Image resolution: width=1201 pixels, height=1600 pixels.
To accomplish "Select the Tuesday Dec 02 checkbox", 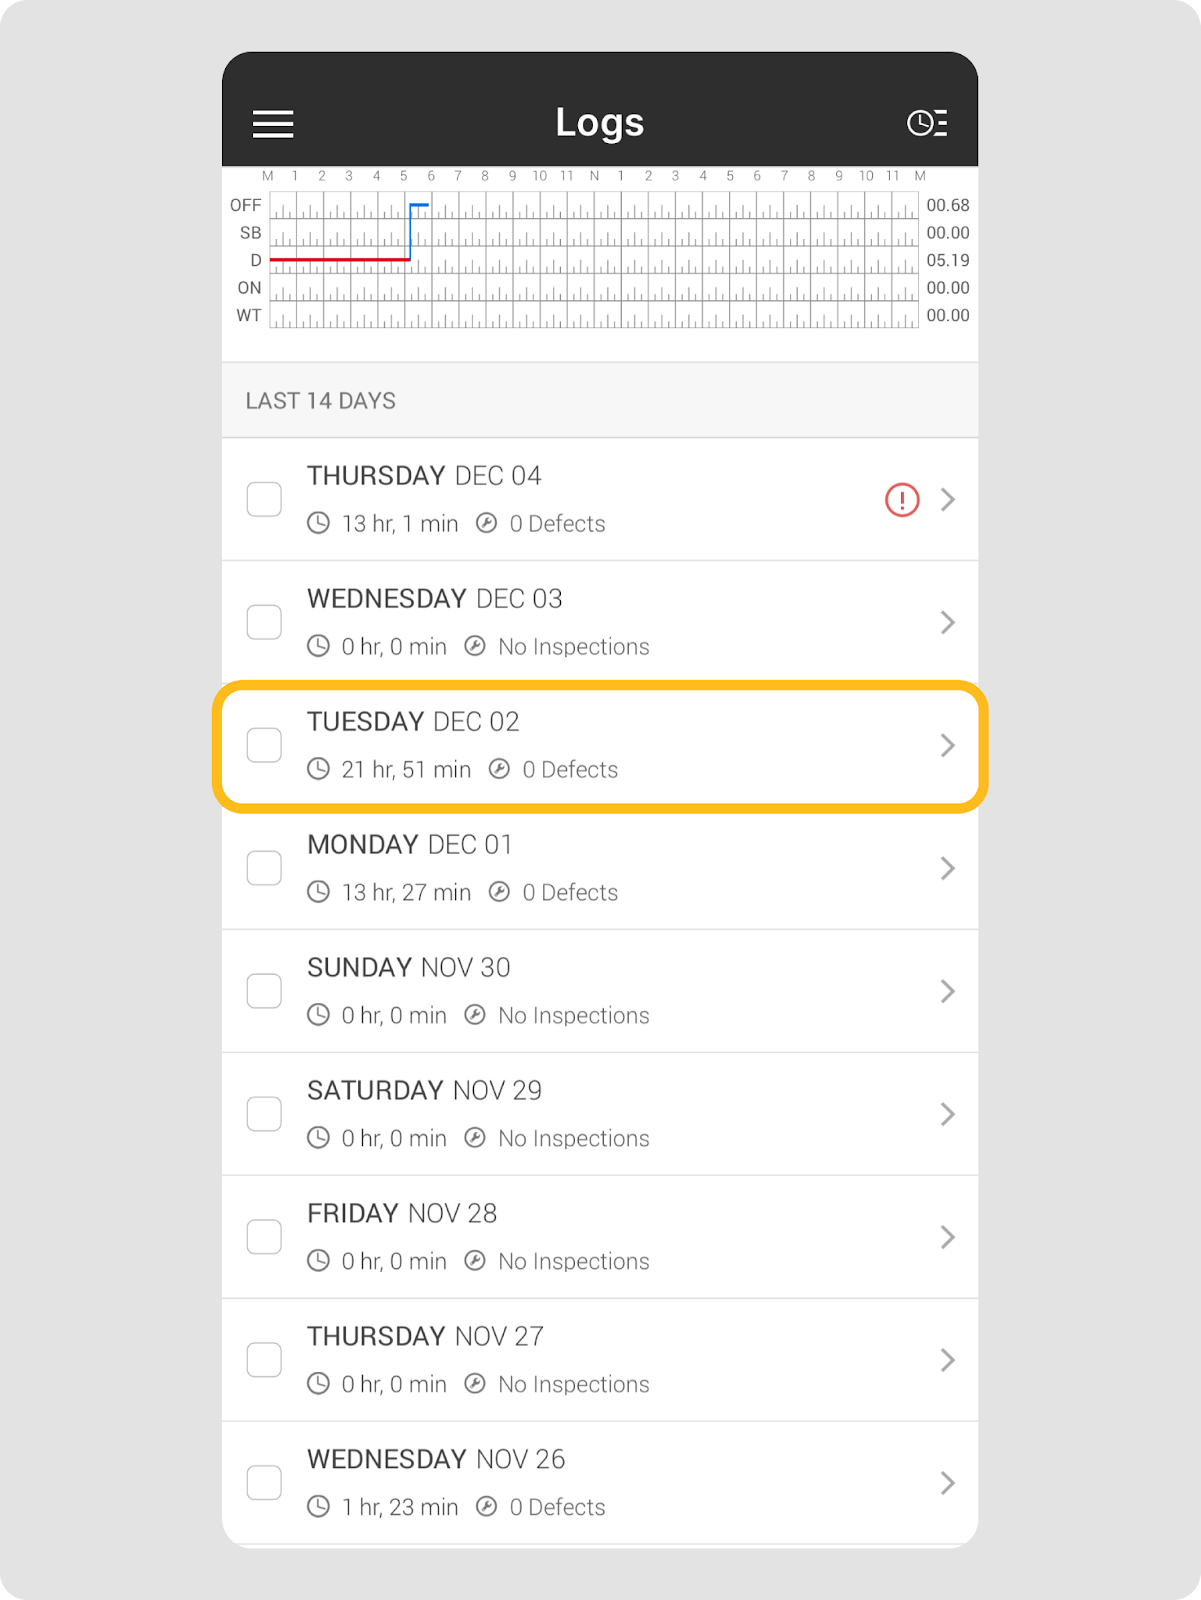I will [x=264, y=745].
